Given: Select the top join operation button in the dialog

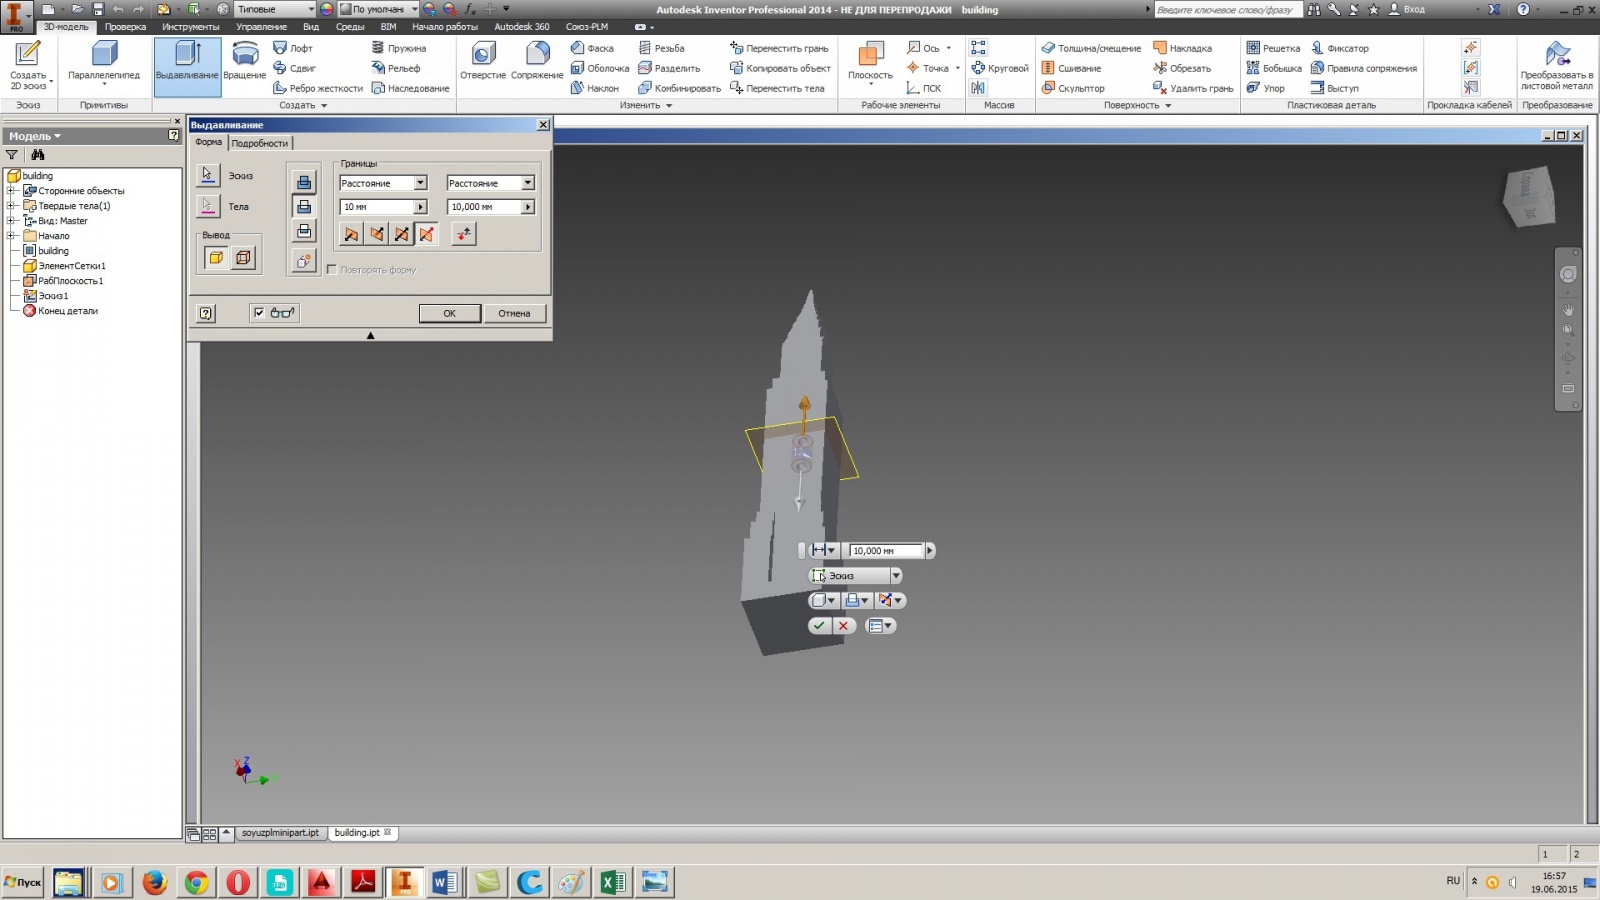Looking at the screenshot, I should 304,181.
